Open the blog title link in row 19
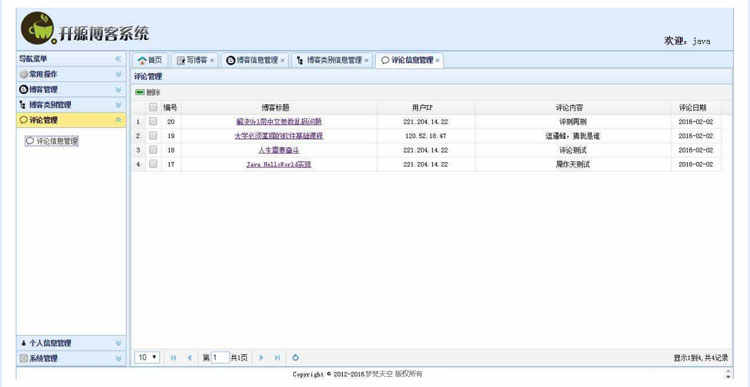The width and height of the screenshot is (750, 387). coord(279,136)
